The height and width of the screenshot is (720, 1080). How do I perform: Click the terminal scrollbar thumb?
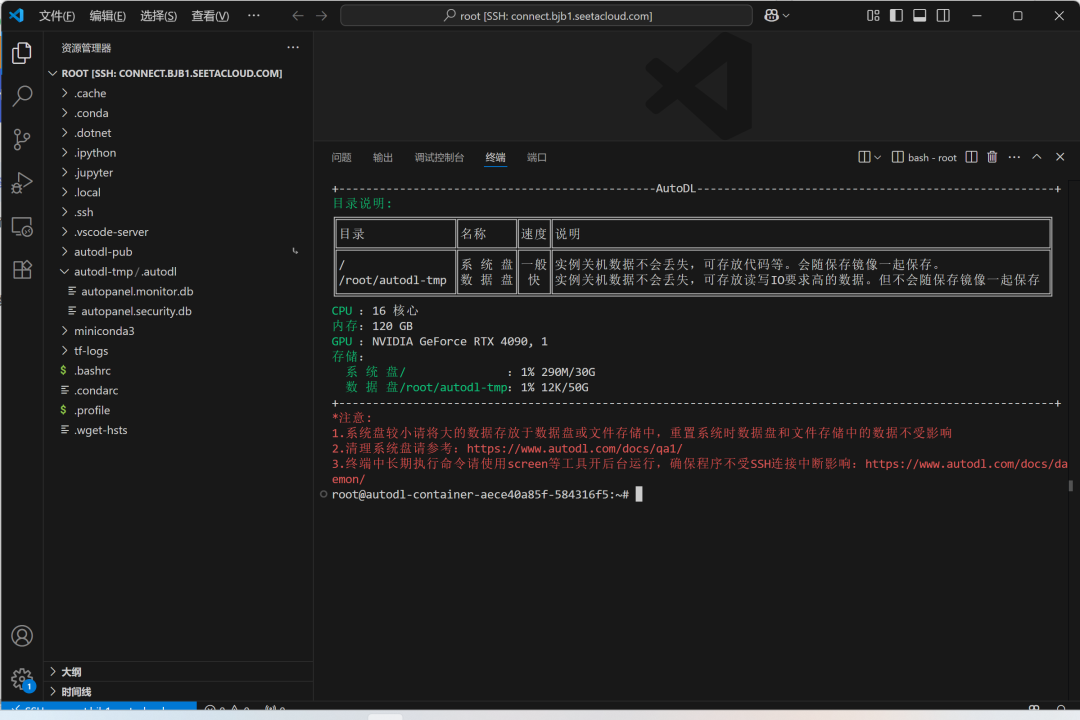tap(1070, 486)
